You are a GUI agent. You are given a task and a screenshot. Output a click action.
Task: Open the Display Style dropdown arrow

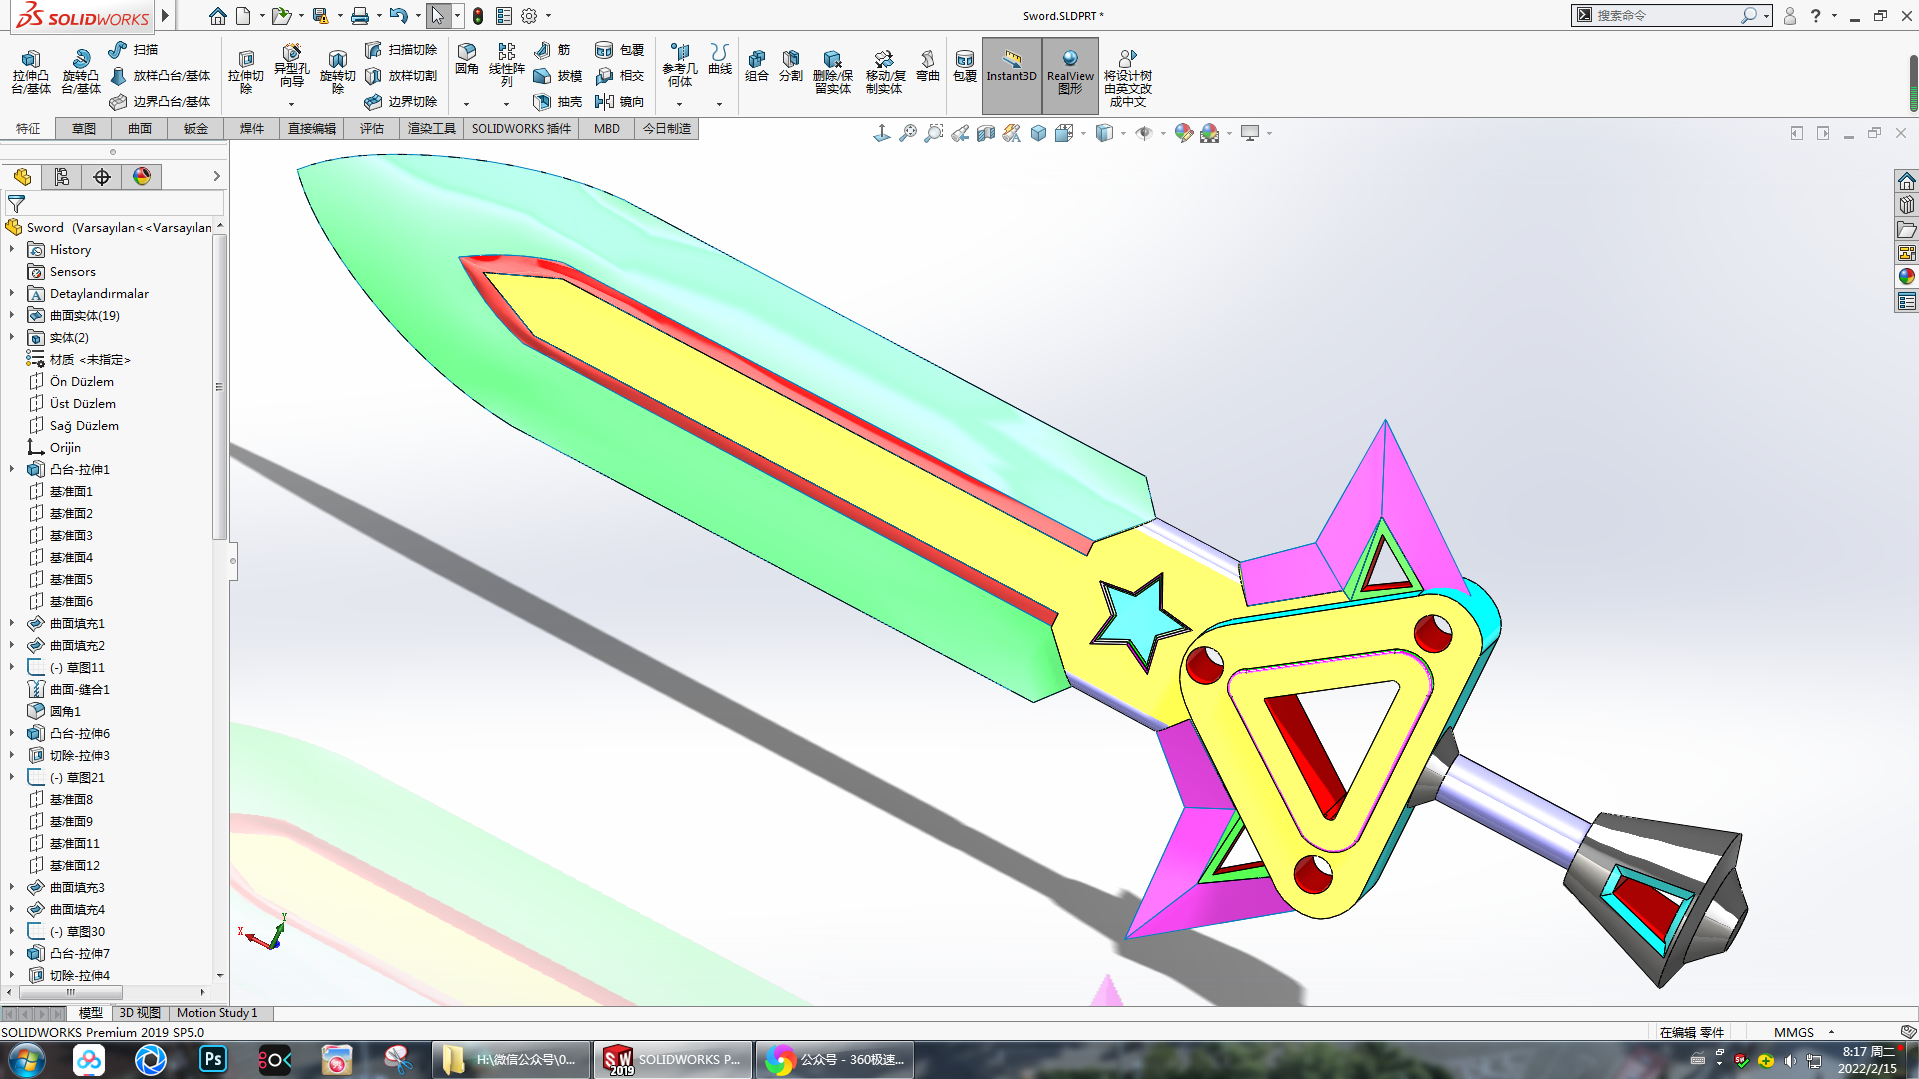pyautogui.click(x=1123, y=133)
